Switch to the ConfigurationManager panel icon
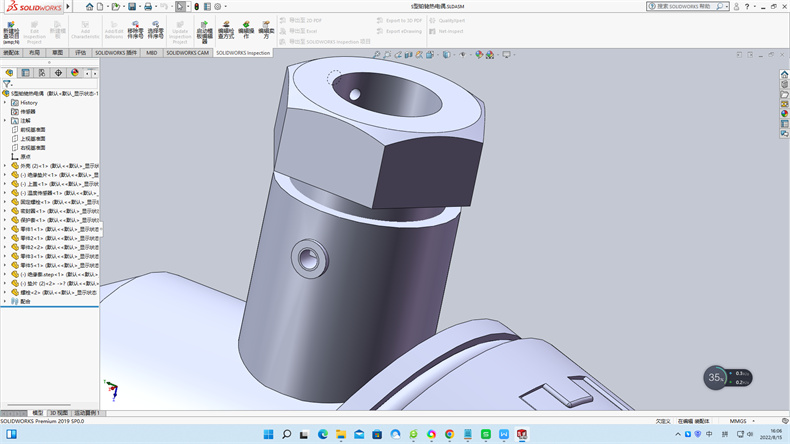Viewport: 790px width, 444px height. pos(41,73)
